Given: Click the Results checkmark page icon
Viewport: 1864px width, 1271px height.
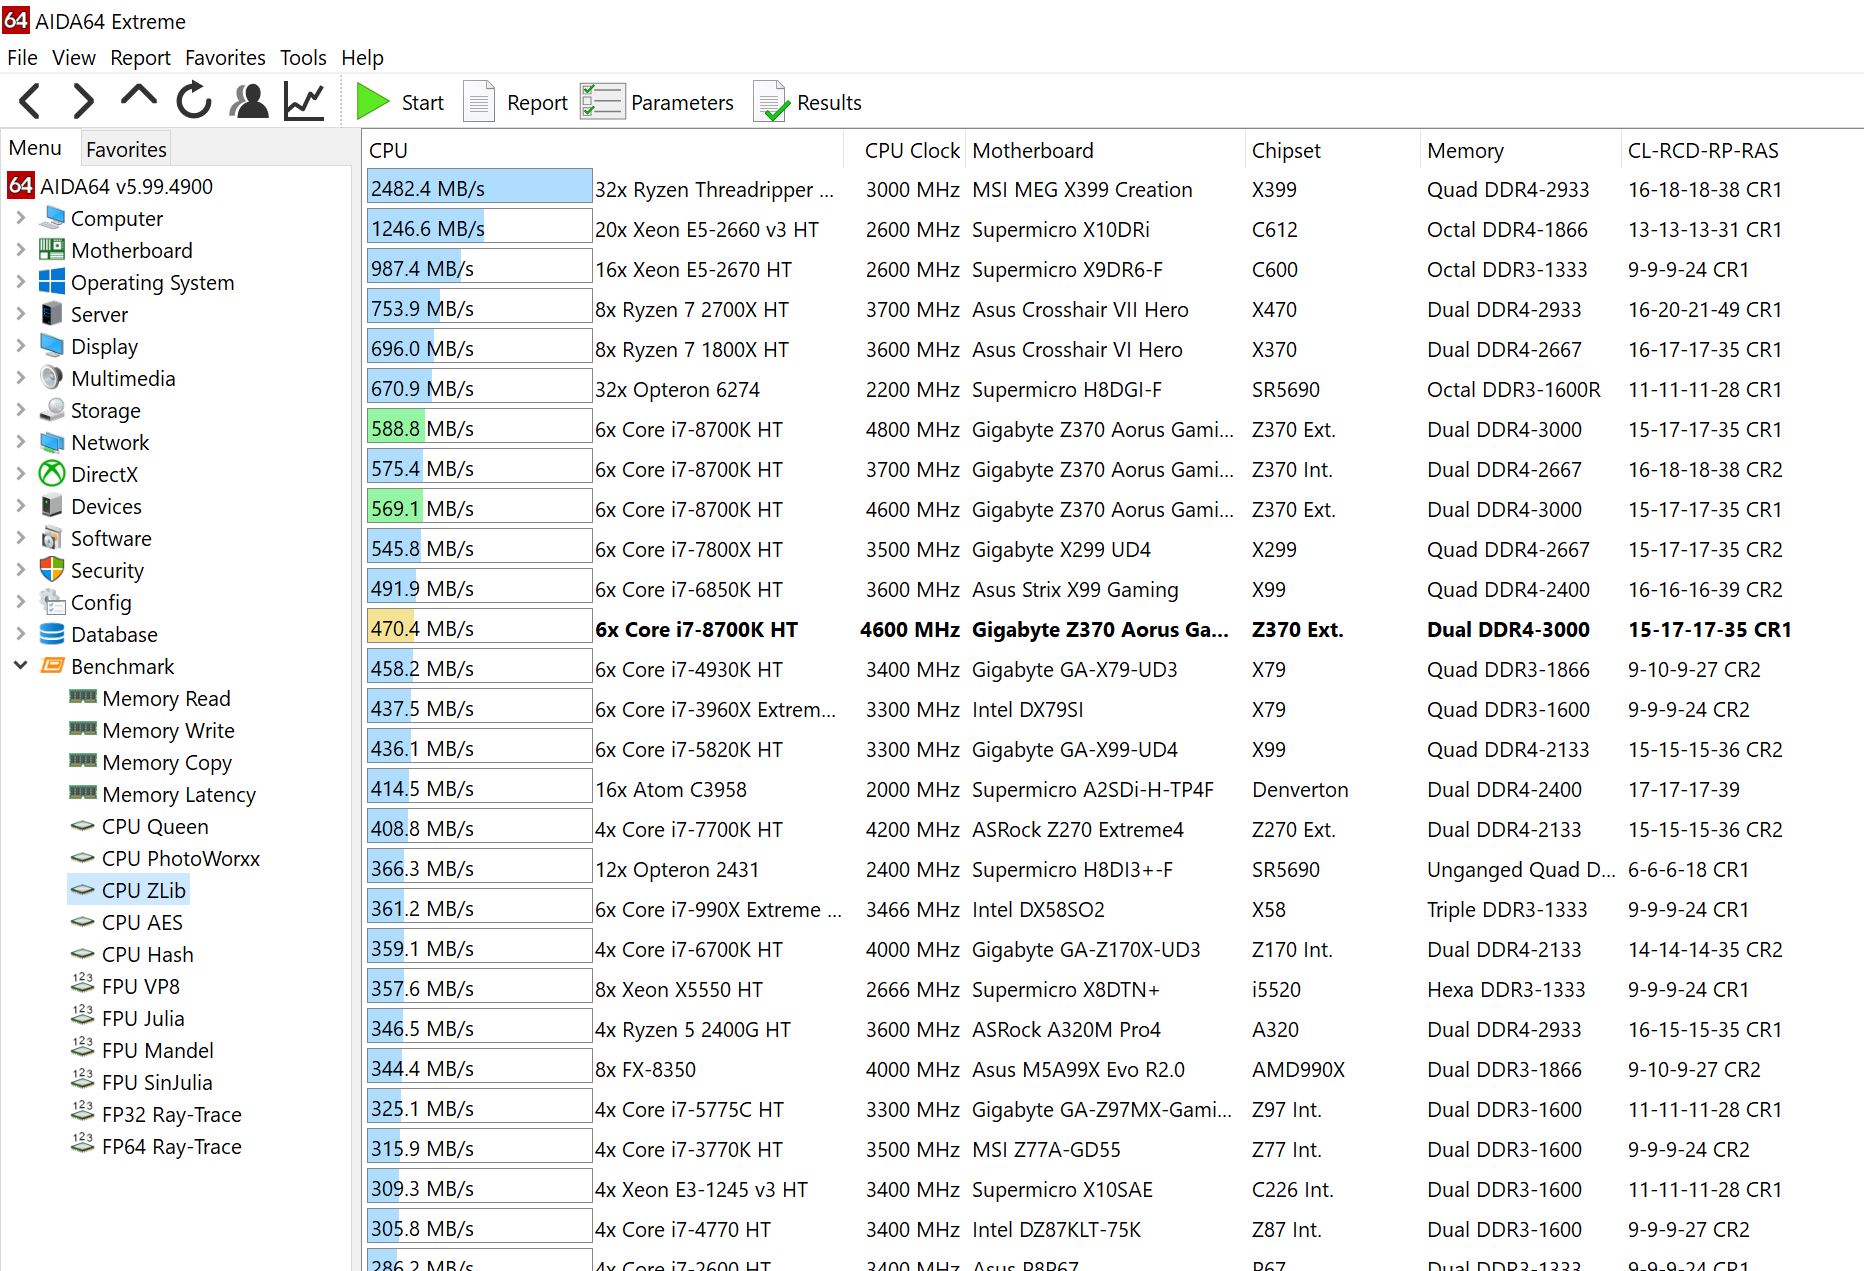Looking at the screenshot, I should [771, 102].
